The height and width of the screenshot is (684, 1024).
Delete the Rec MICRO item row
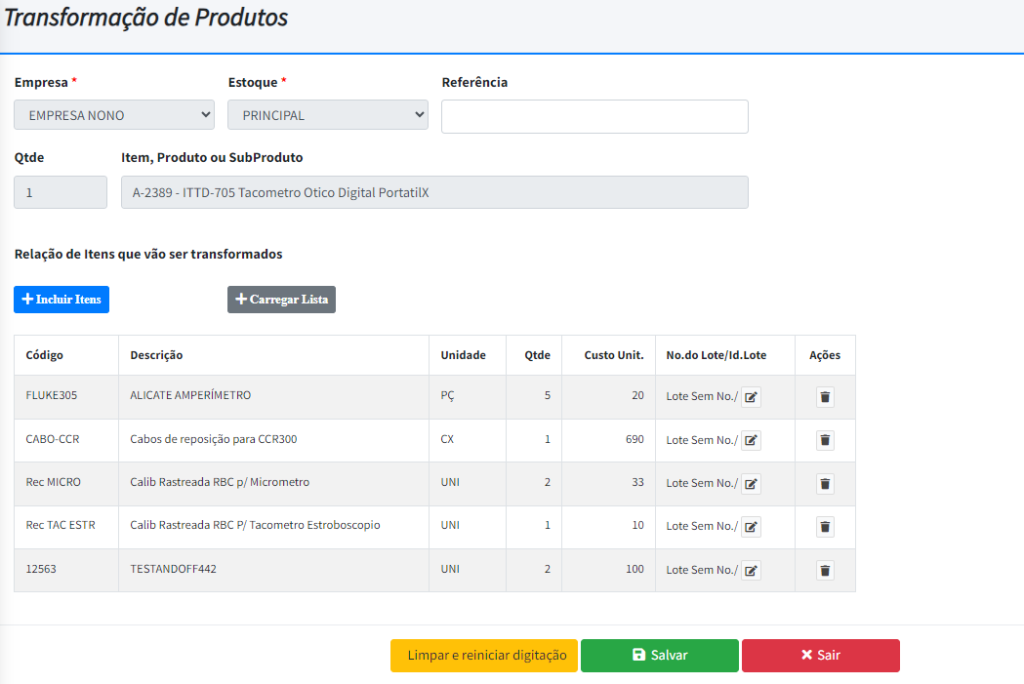pyautogui.click(x=825, y=483)
